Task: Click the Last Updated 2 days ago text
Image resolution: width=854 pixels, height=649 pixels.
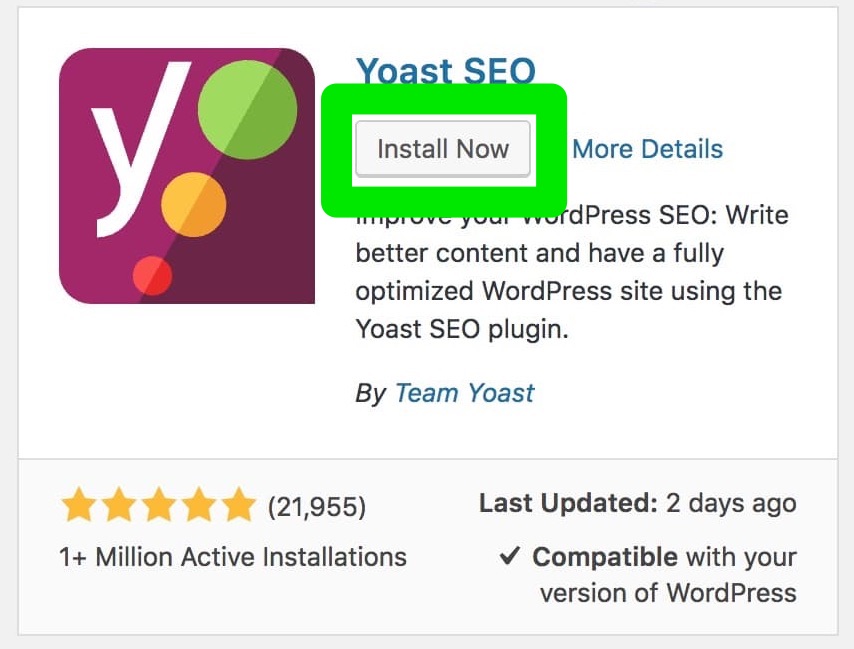Action: pos(637,504)
